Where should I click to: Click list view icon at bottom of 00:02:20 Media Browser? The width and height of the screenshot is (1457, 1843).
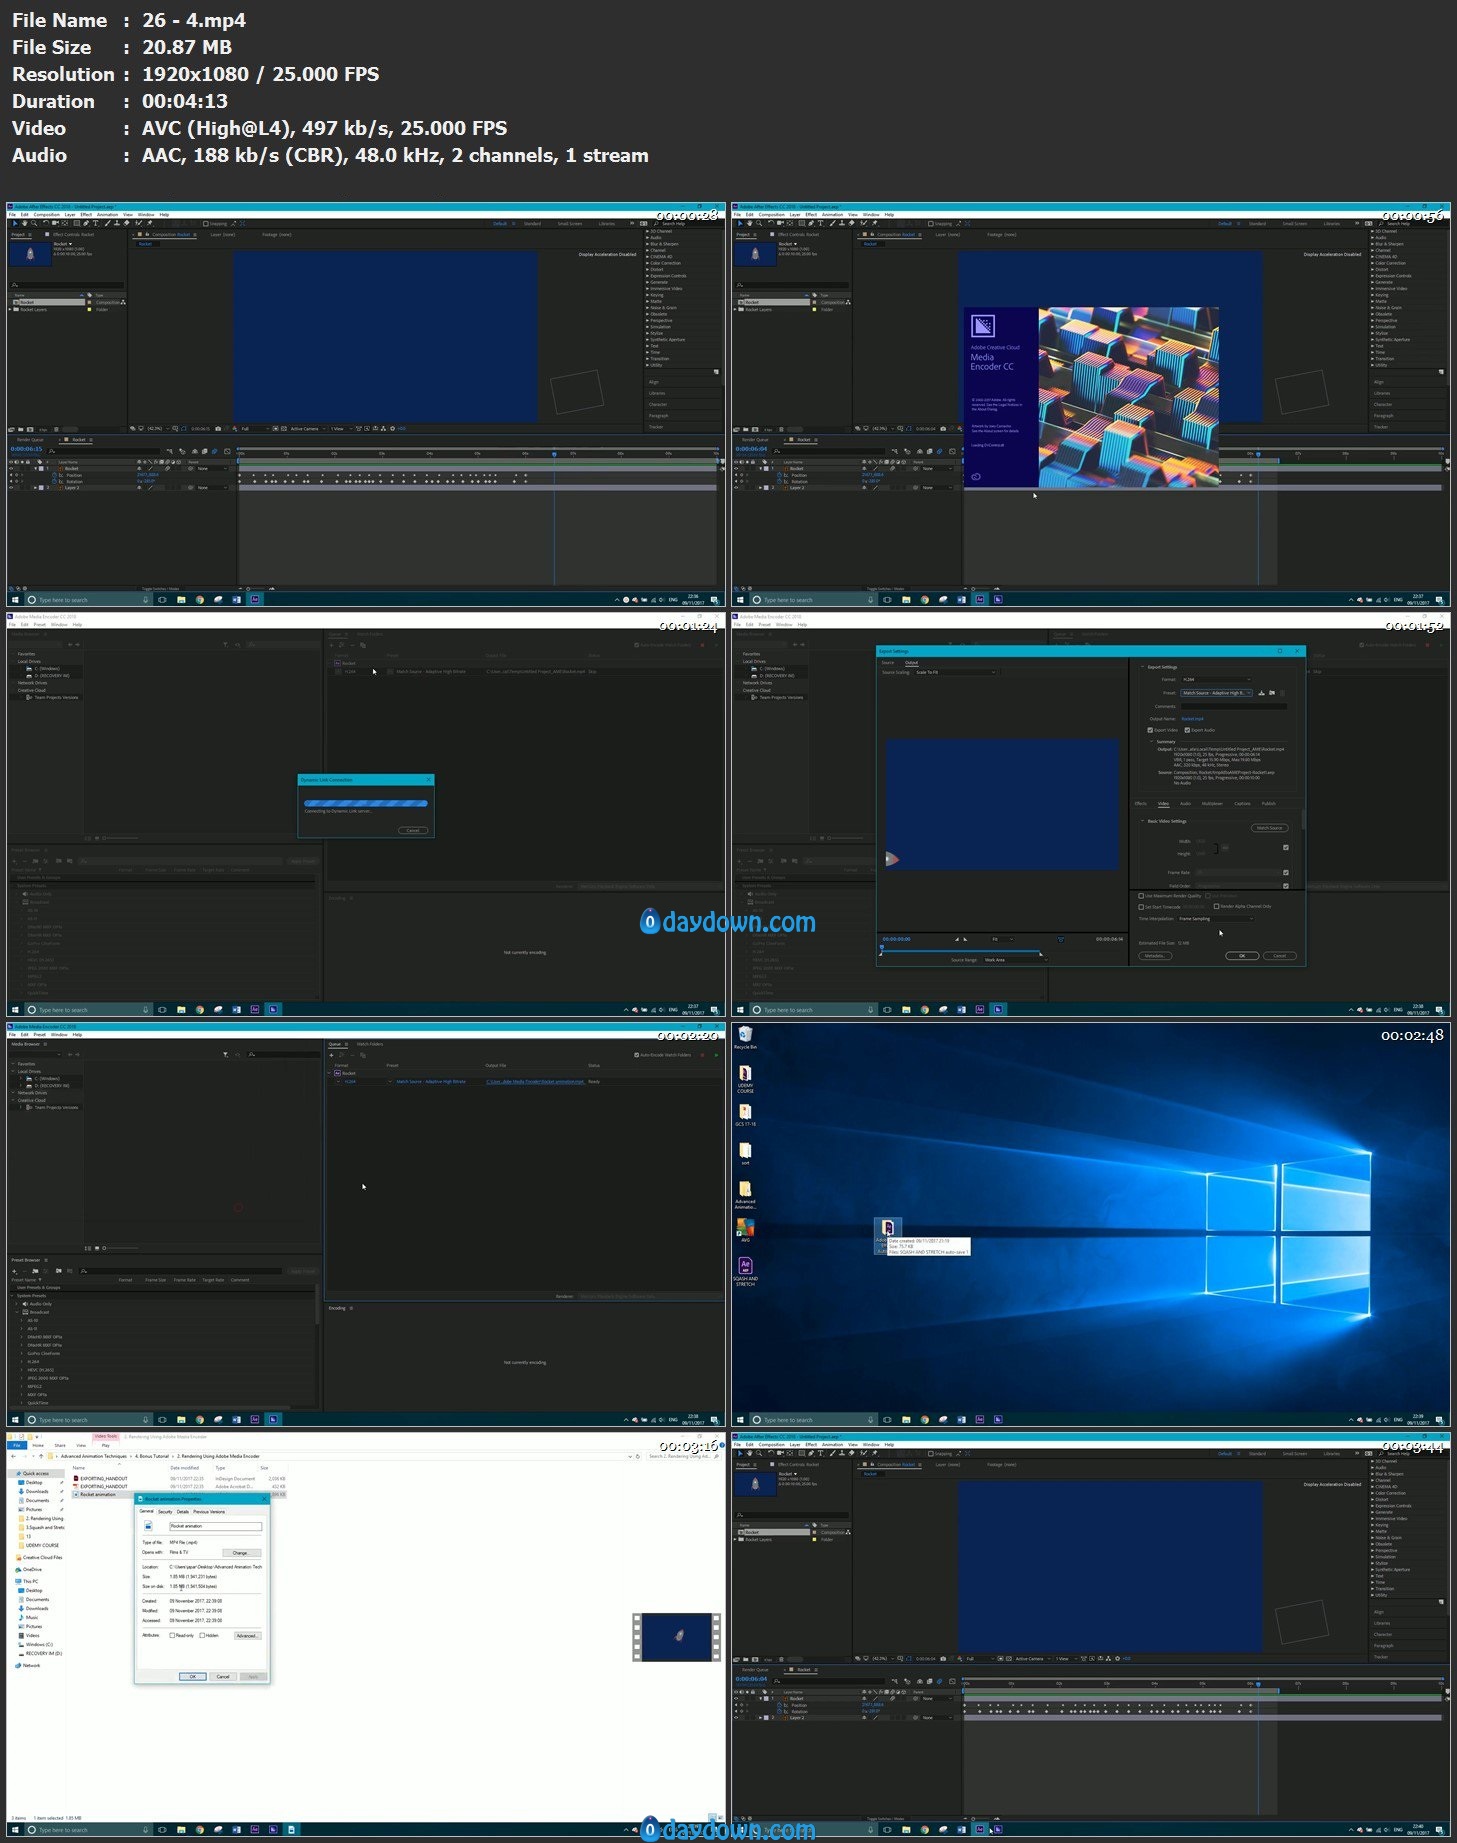(89, 1248)
